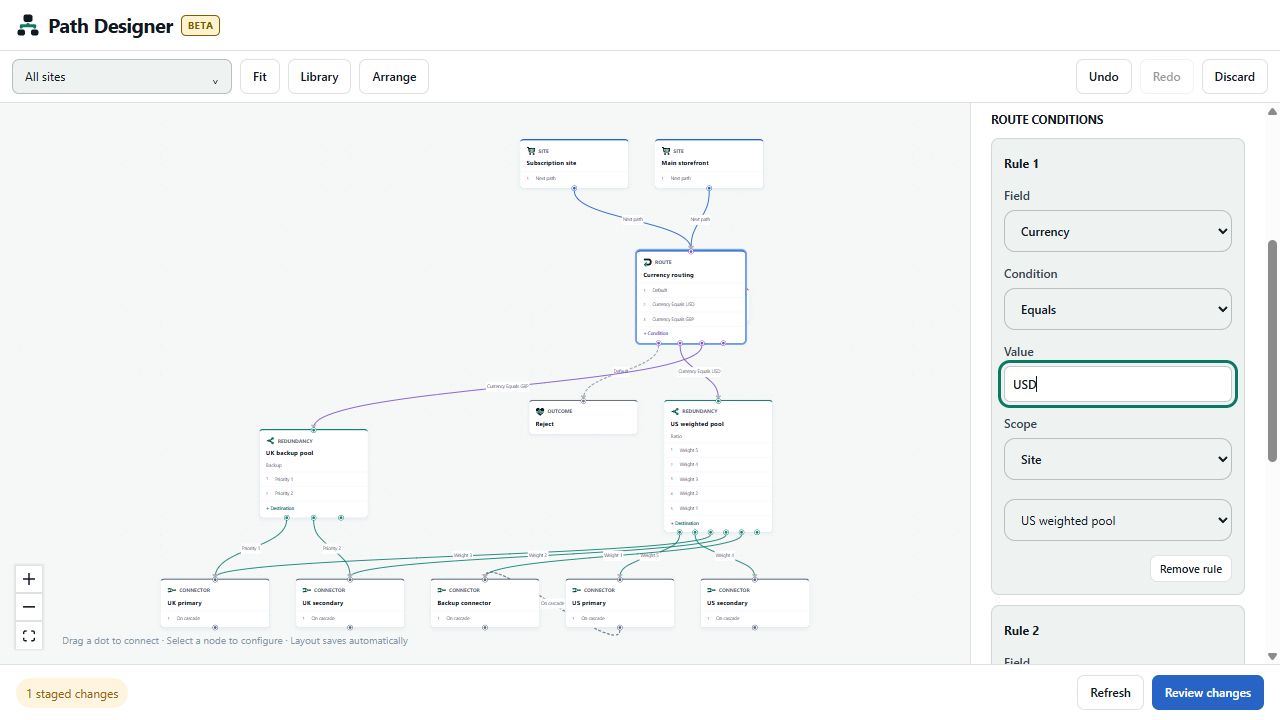This screenshot has height=720, width=1280.
Task: Click the redundancy icon on US weighted pool
Action: click(x=675, y=411)
